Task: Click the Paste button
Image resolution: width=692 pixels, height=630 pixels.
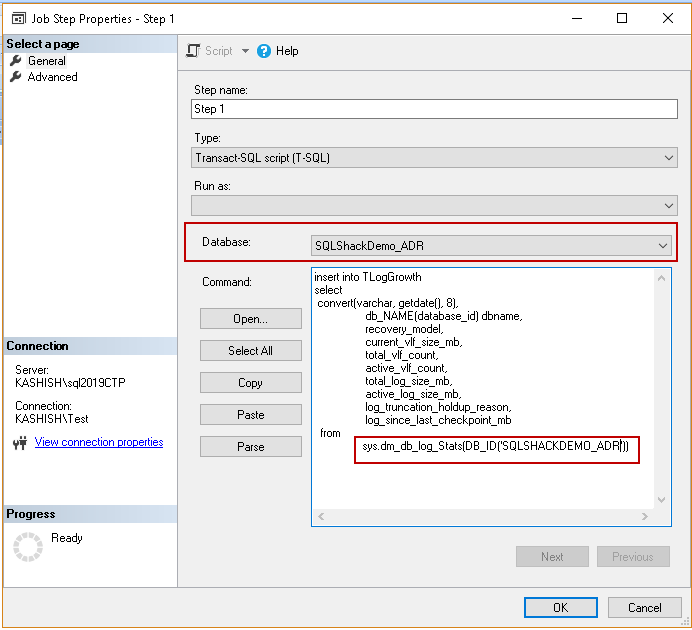Action: pyautogui.click(x=251, y=415)
